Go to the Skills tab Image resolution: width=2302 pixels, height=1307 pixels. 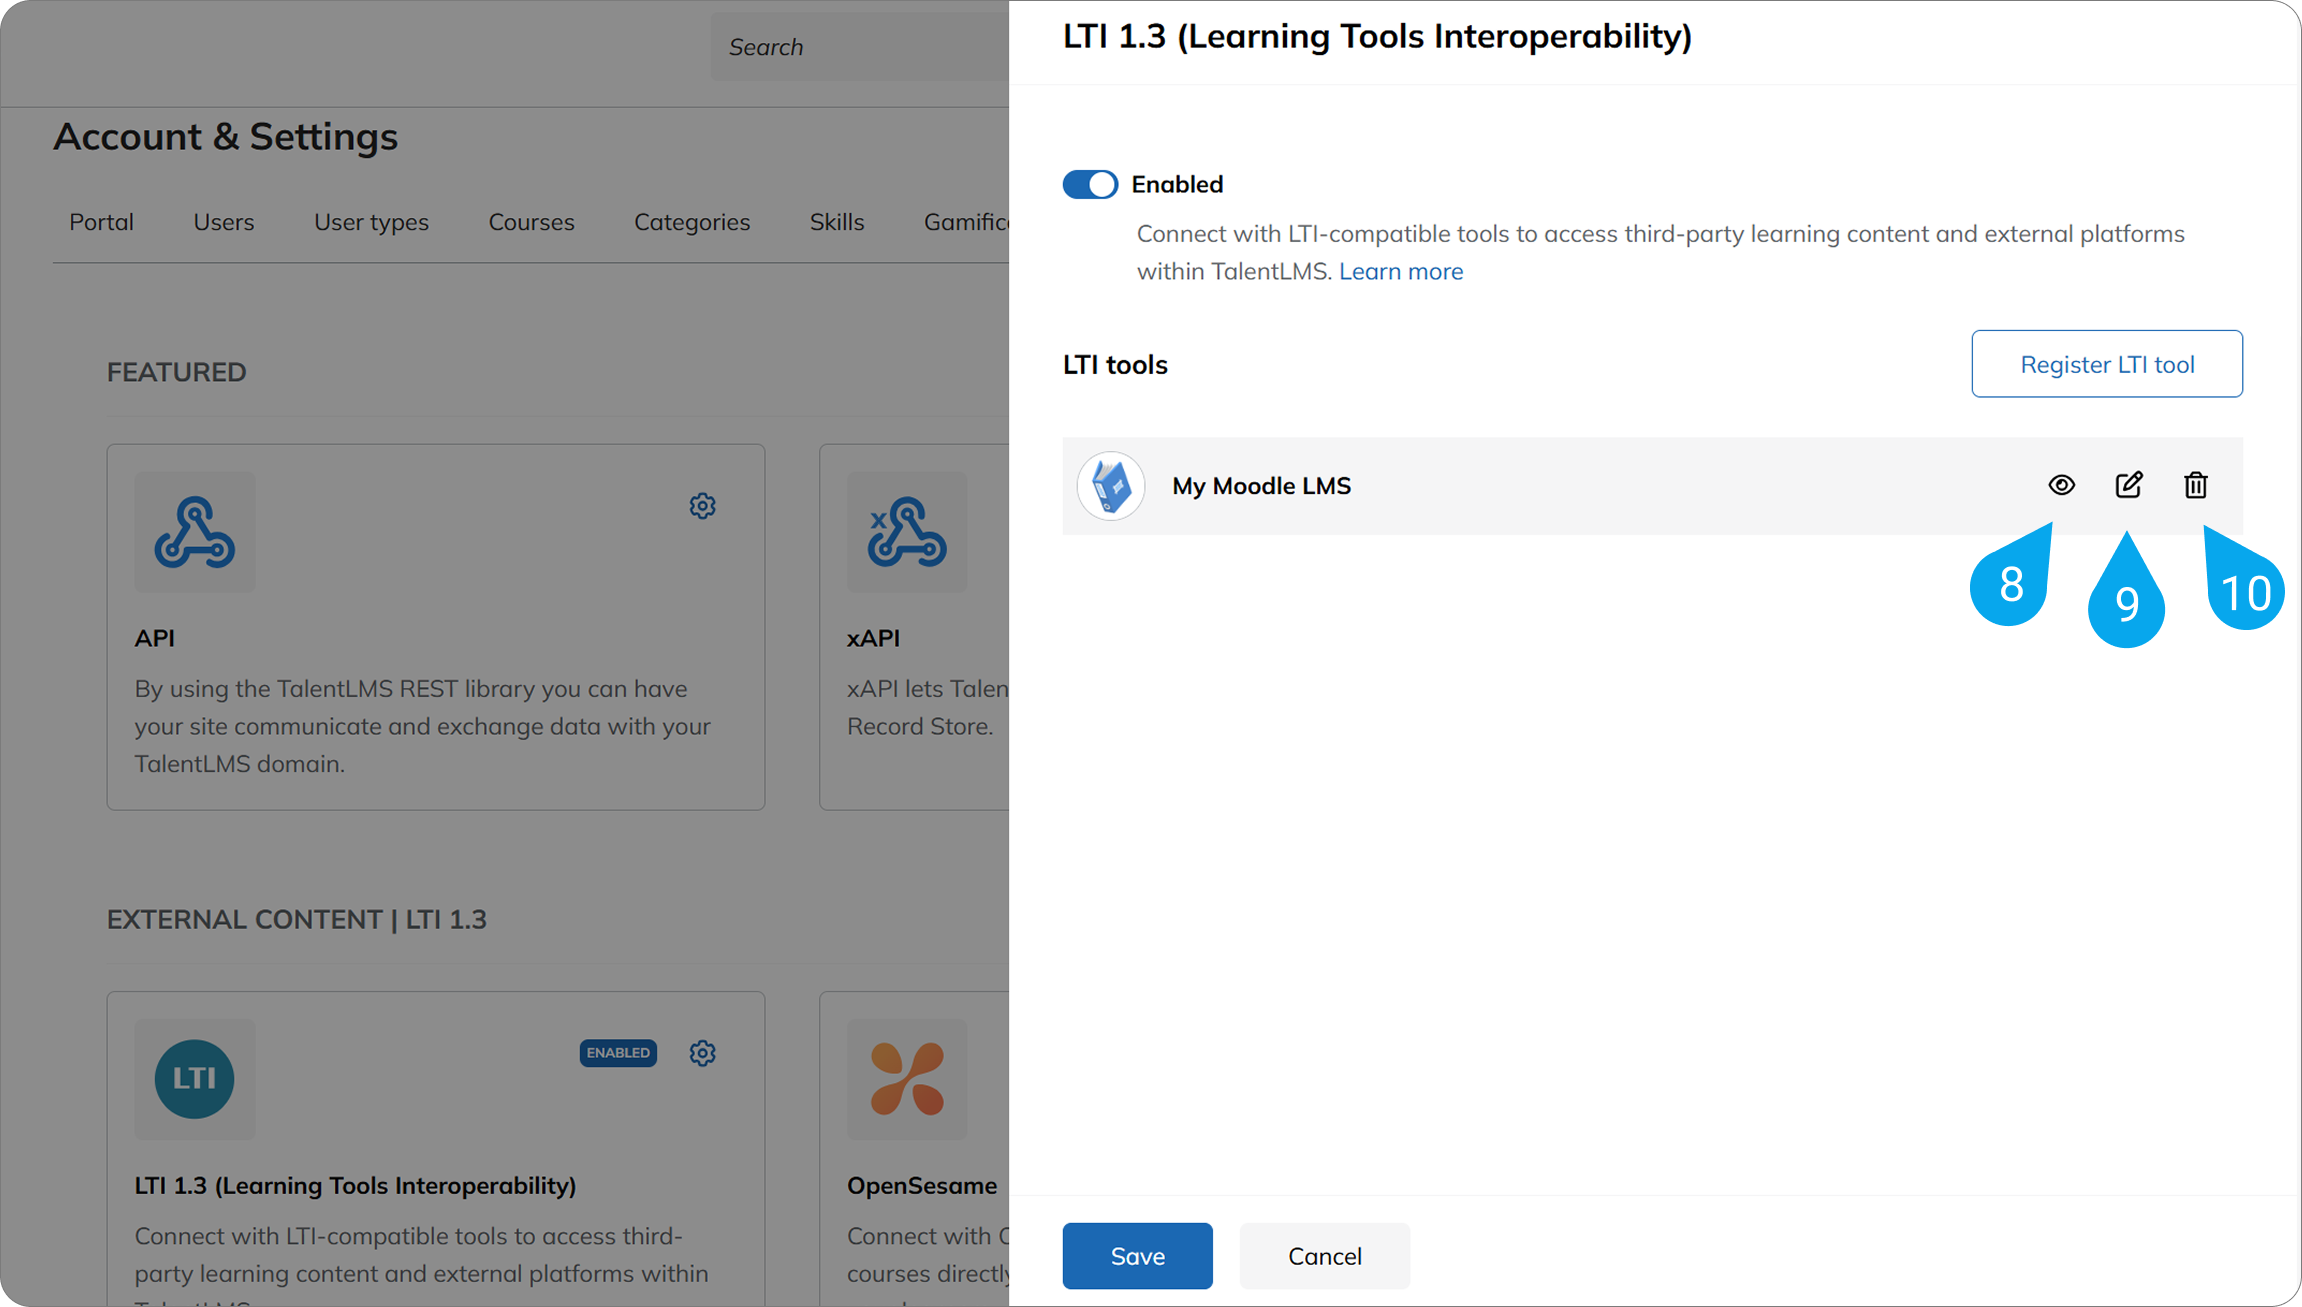836,222
